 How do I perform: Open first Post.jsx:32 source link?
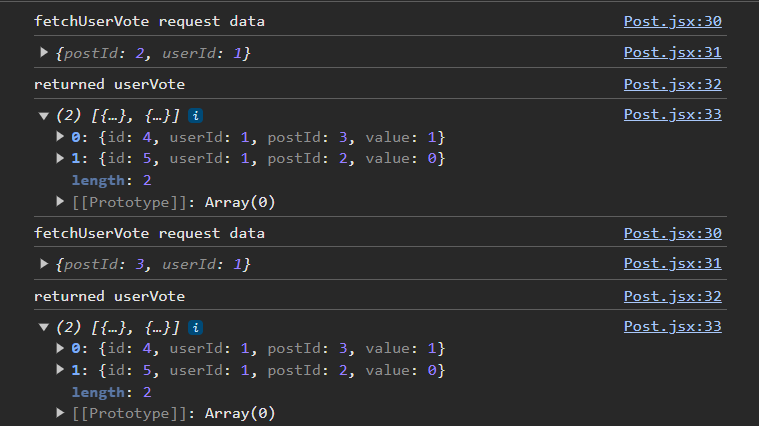[x=672, y=84]
